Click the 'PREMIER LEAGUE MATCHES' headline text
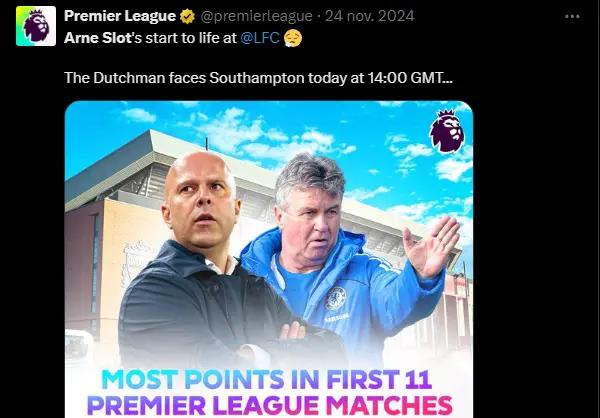The image size is (600, 418). pyautogui.click(x=269, y=405)
